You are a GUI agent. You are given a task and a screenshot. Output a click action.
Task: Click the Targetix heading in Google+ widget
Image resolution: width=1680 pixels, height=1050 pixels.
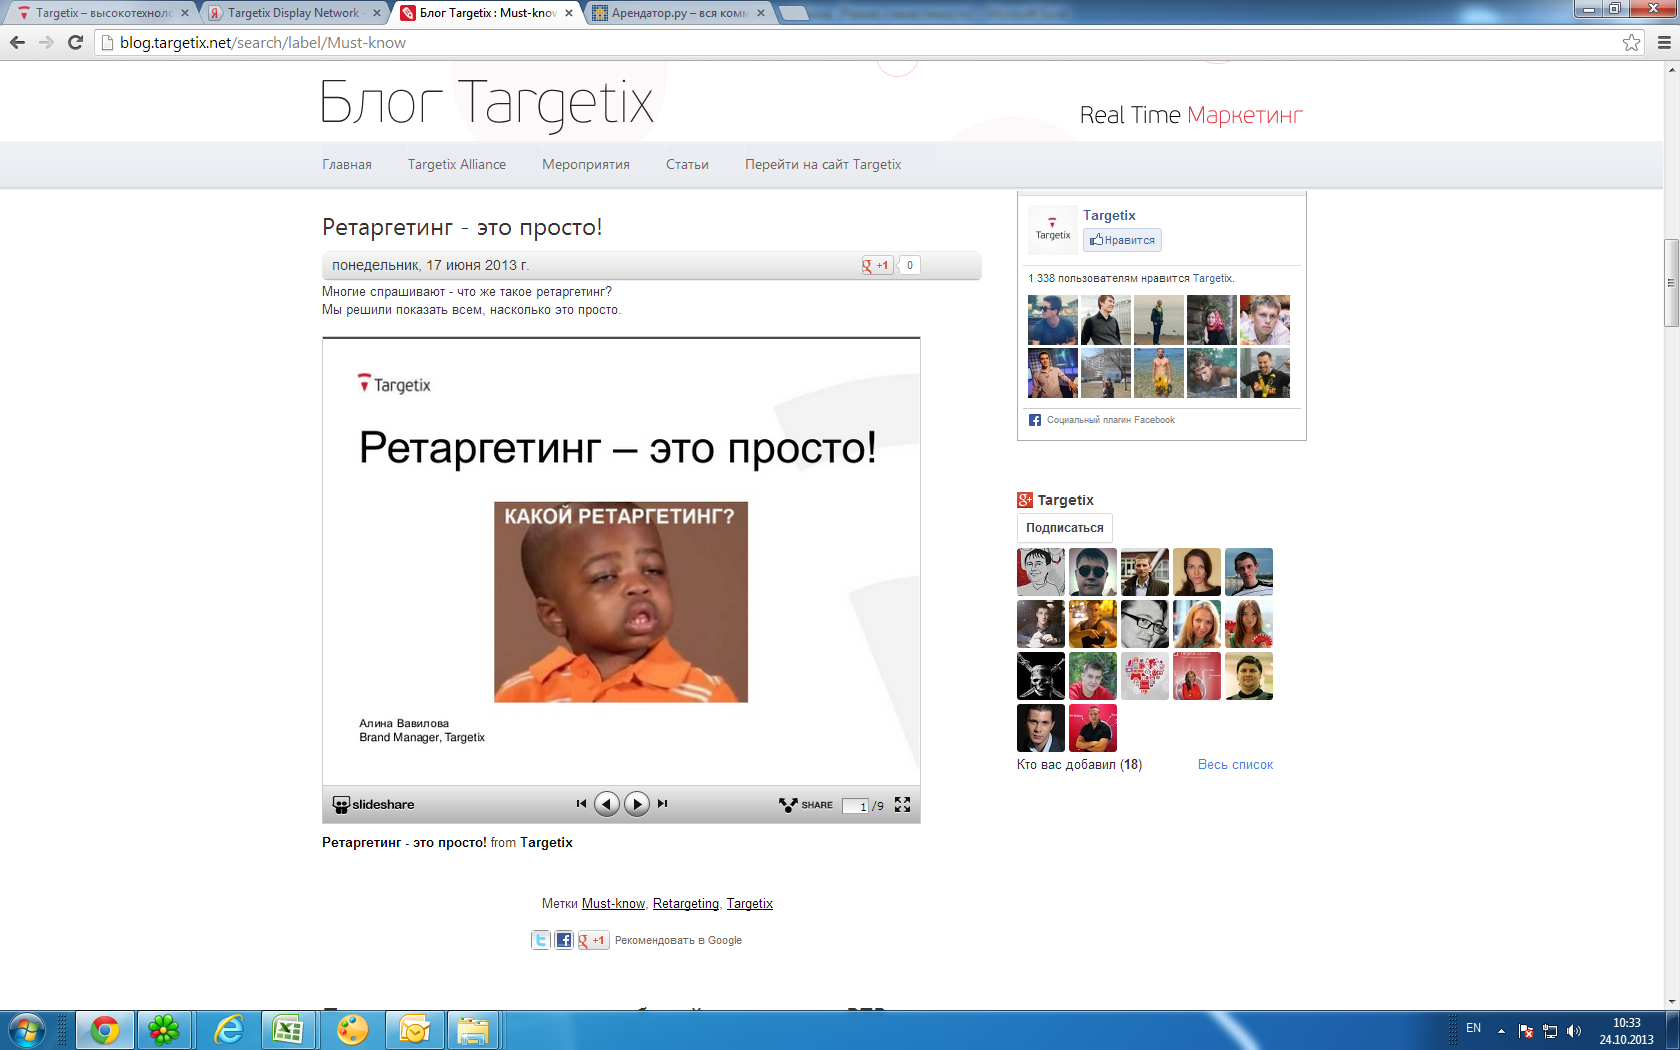point(1065,500)
